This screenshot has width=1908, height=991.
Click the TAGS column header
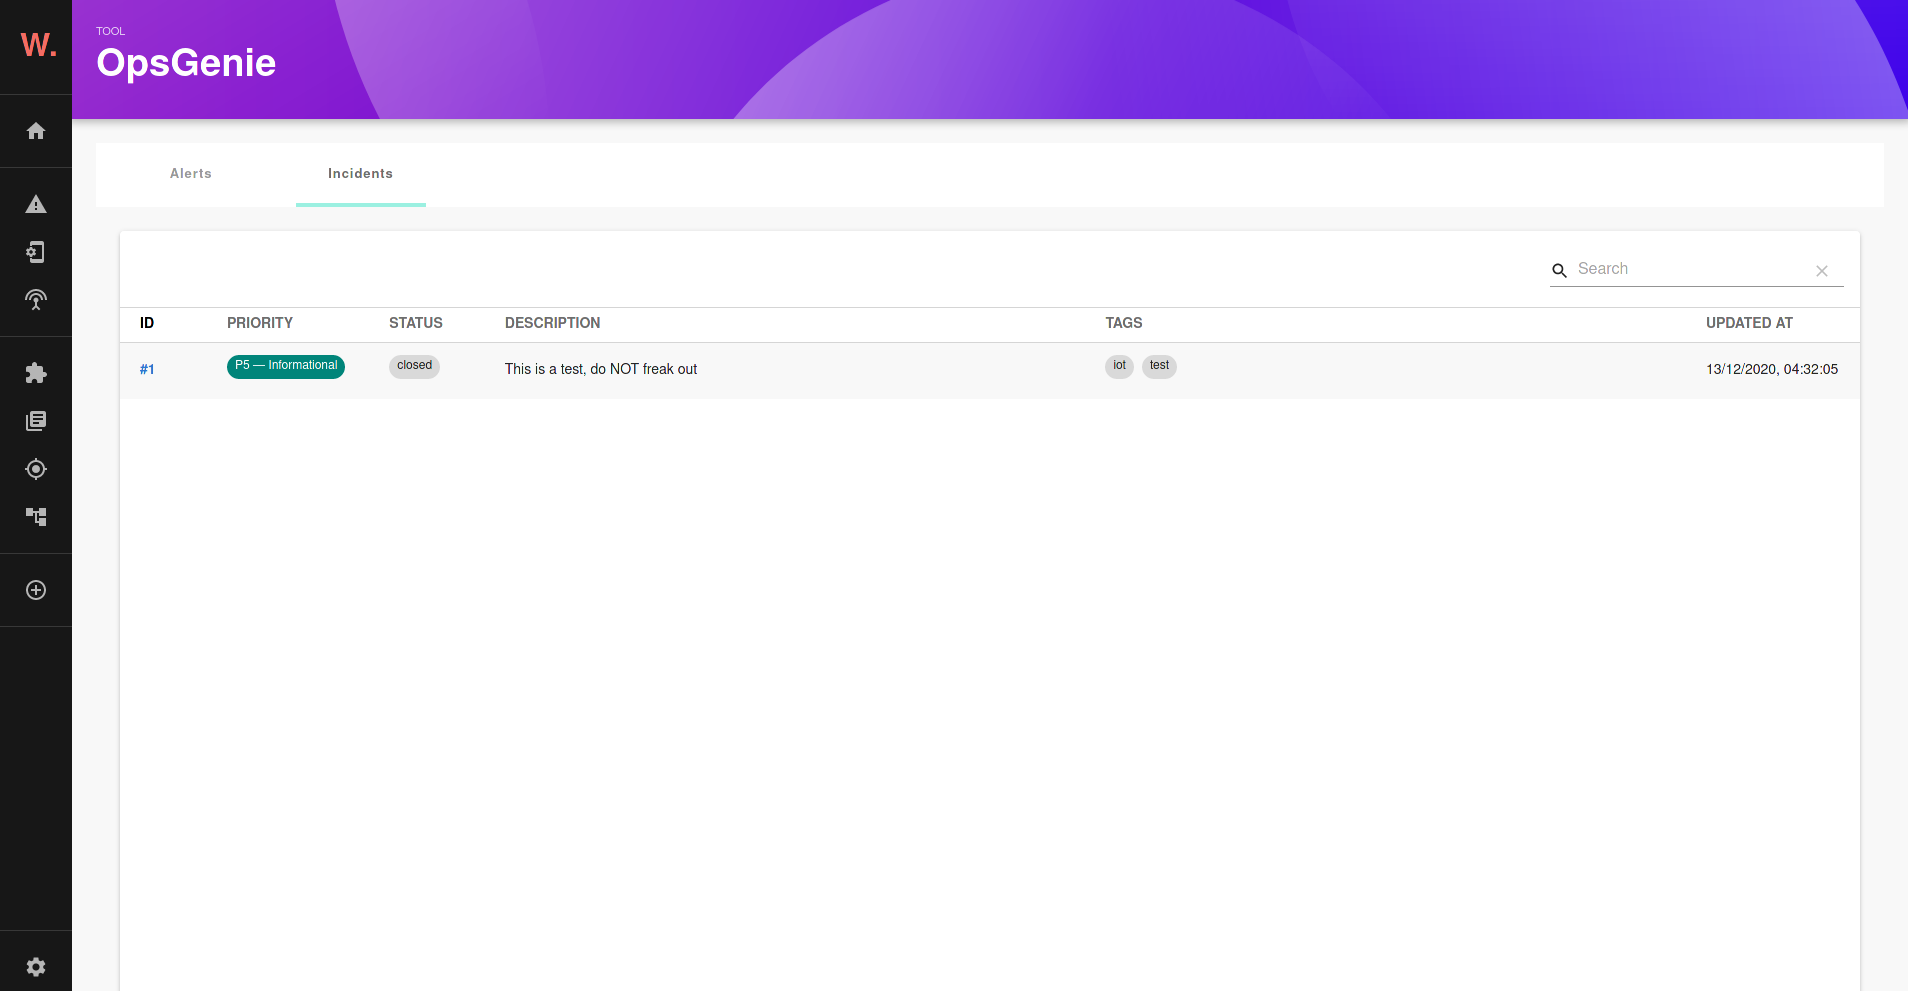(1124, 323)
